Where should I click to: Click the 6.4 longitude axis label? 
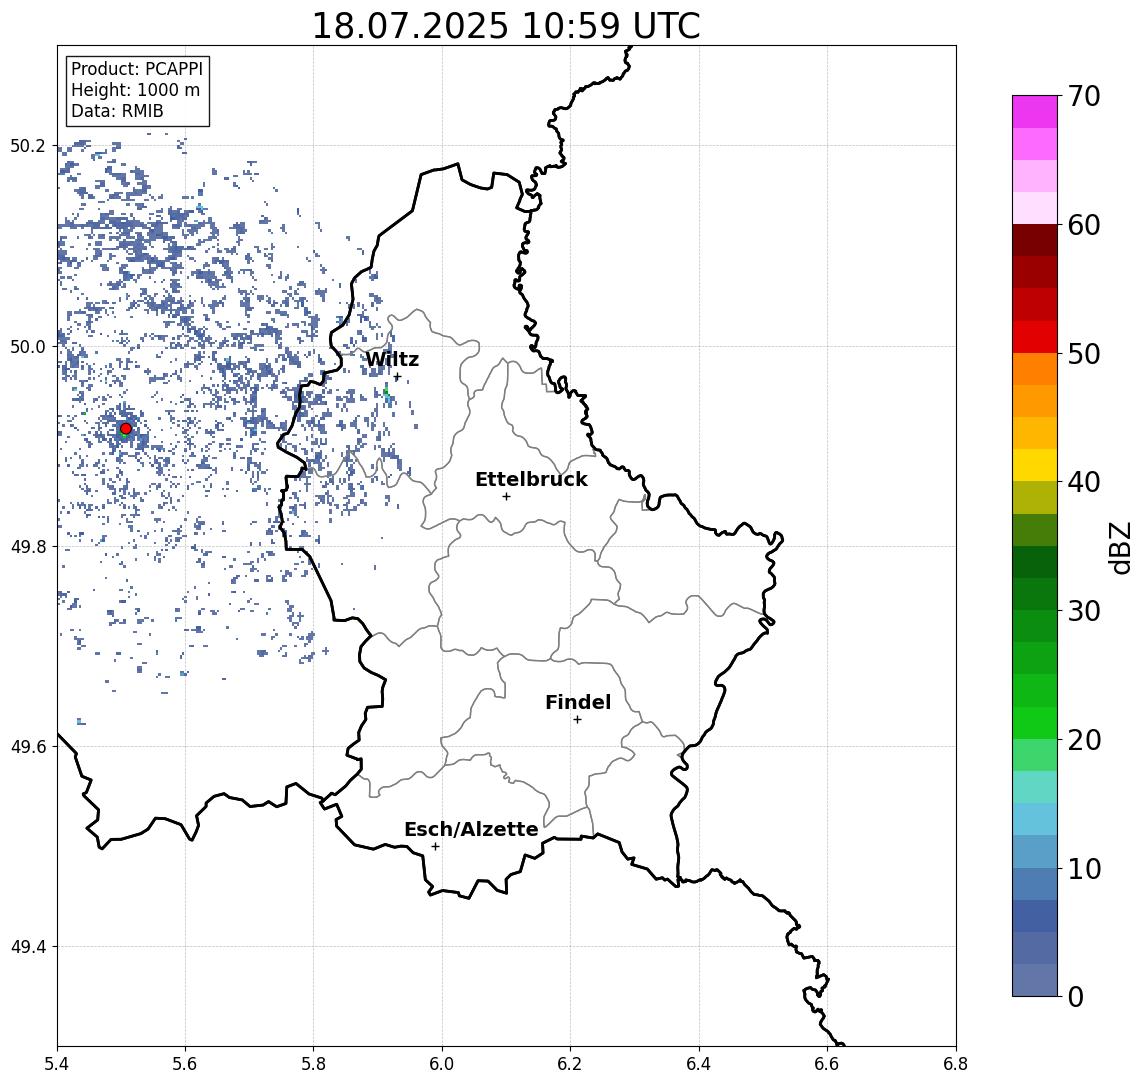(700, 1064)
